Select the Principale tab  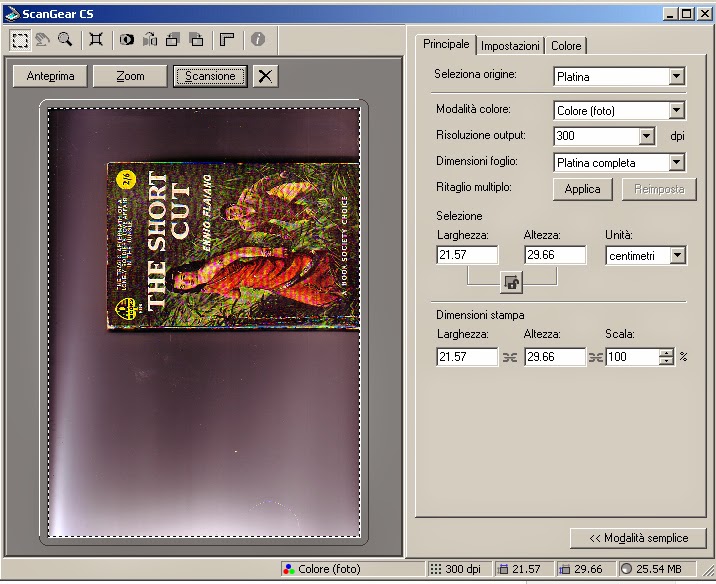pos(446,44)
